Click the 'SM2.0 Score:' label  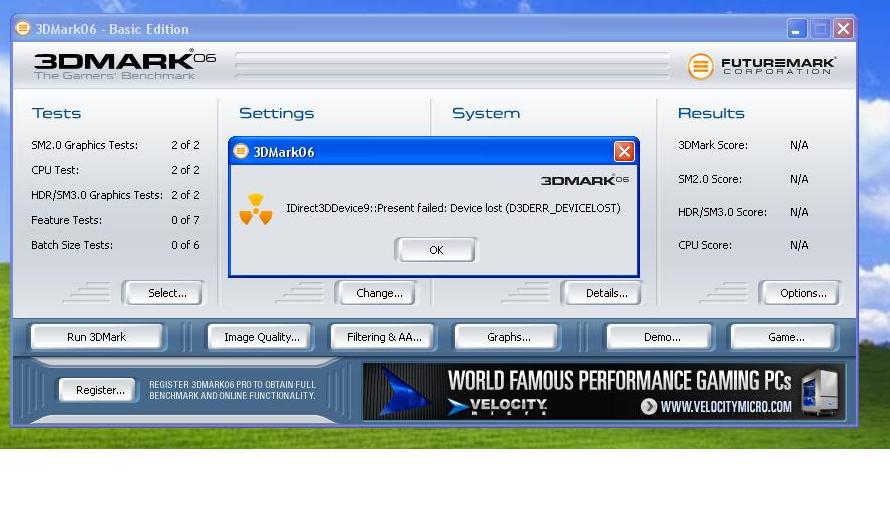[x=710, y=179]
